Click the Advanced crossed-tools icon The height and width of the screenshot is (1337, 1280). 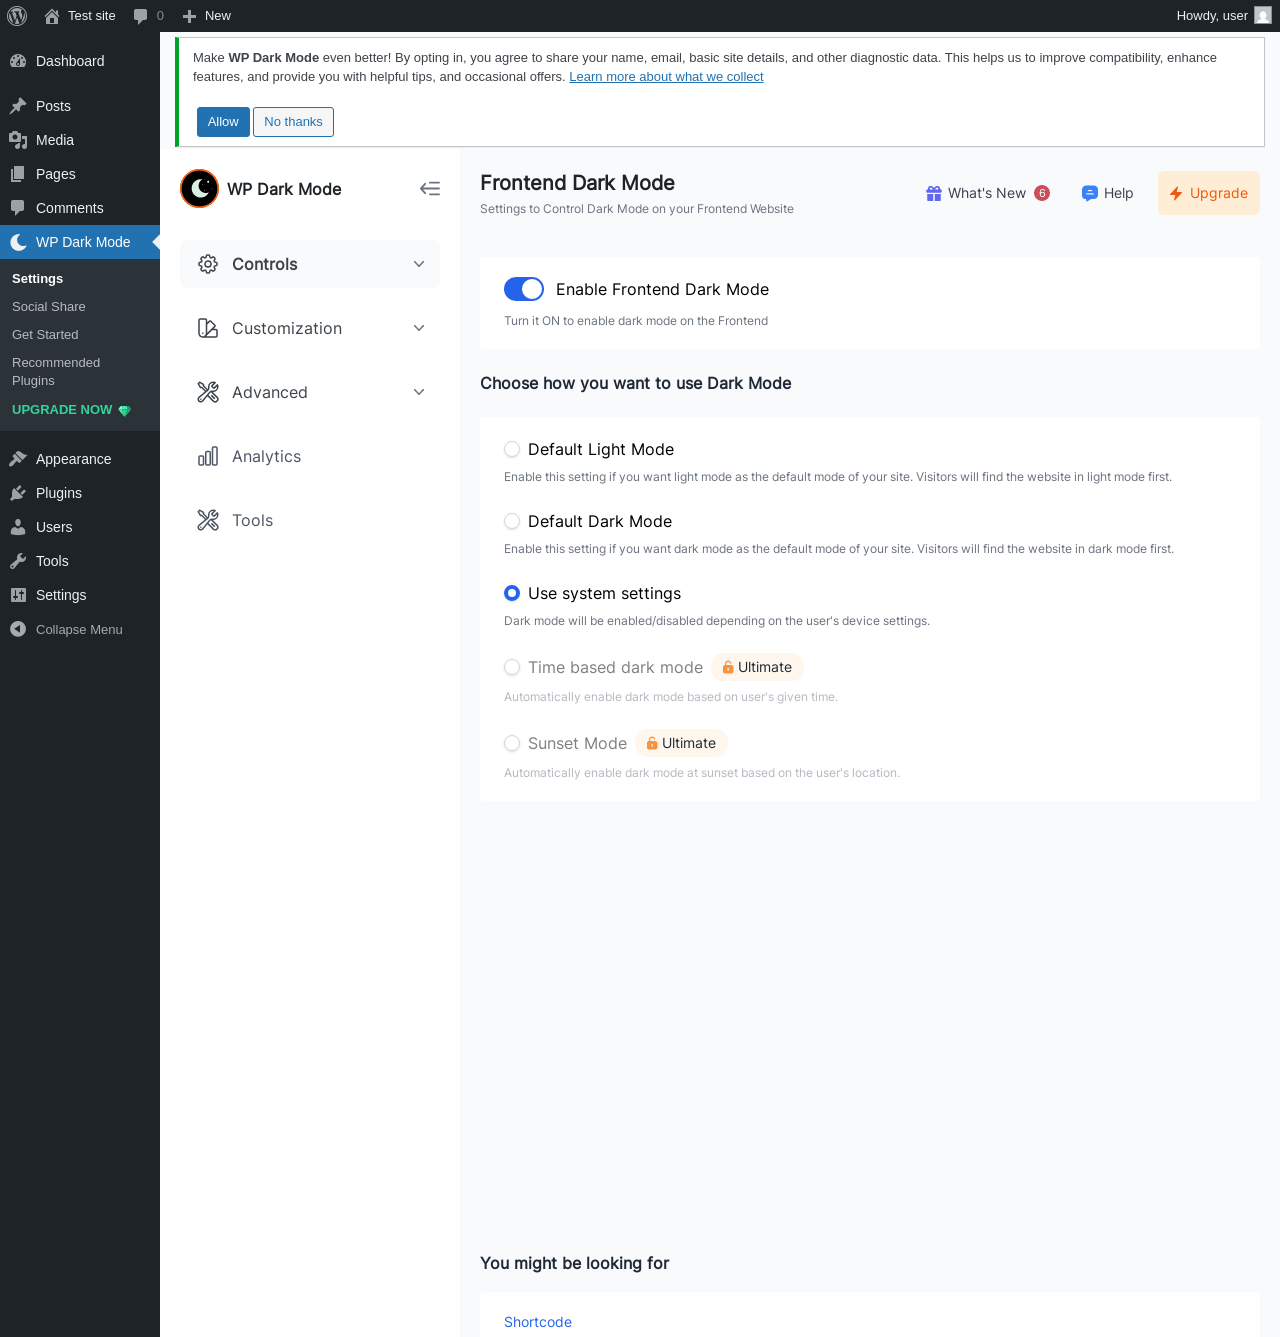[208, 392]
